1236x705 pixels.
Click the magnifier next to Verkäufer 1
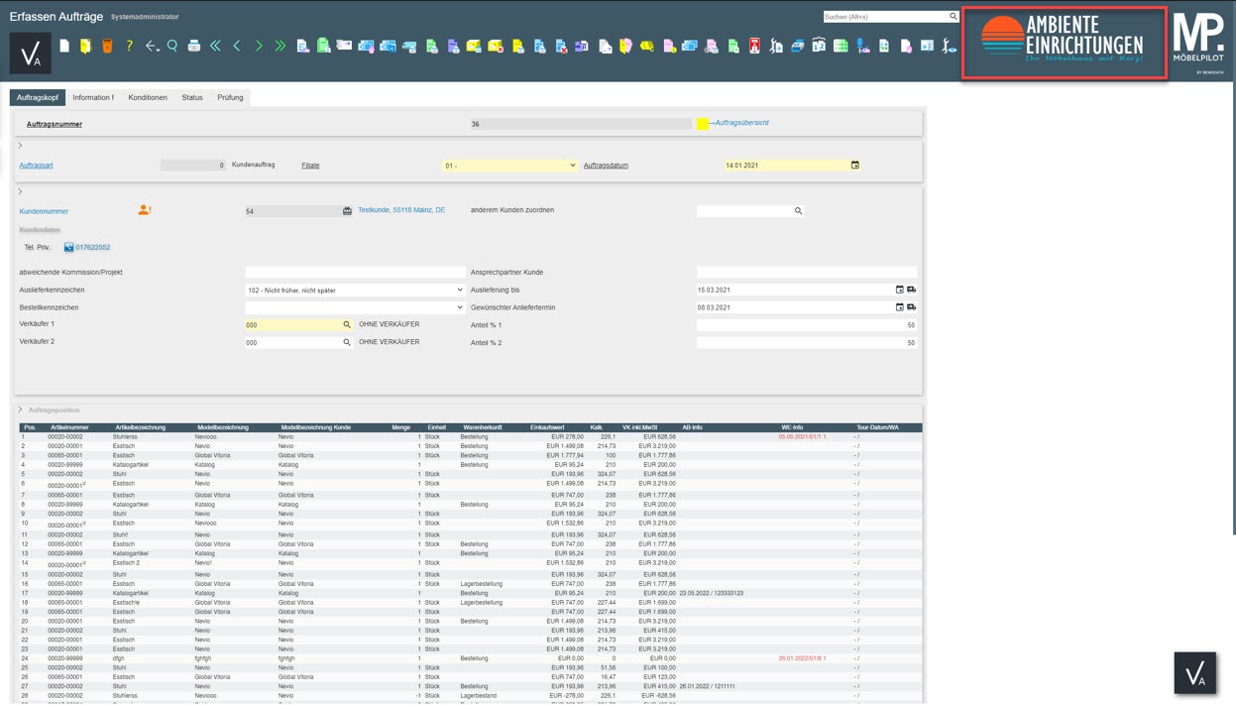pos(347,325)
